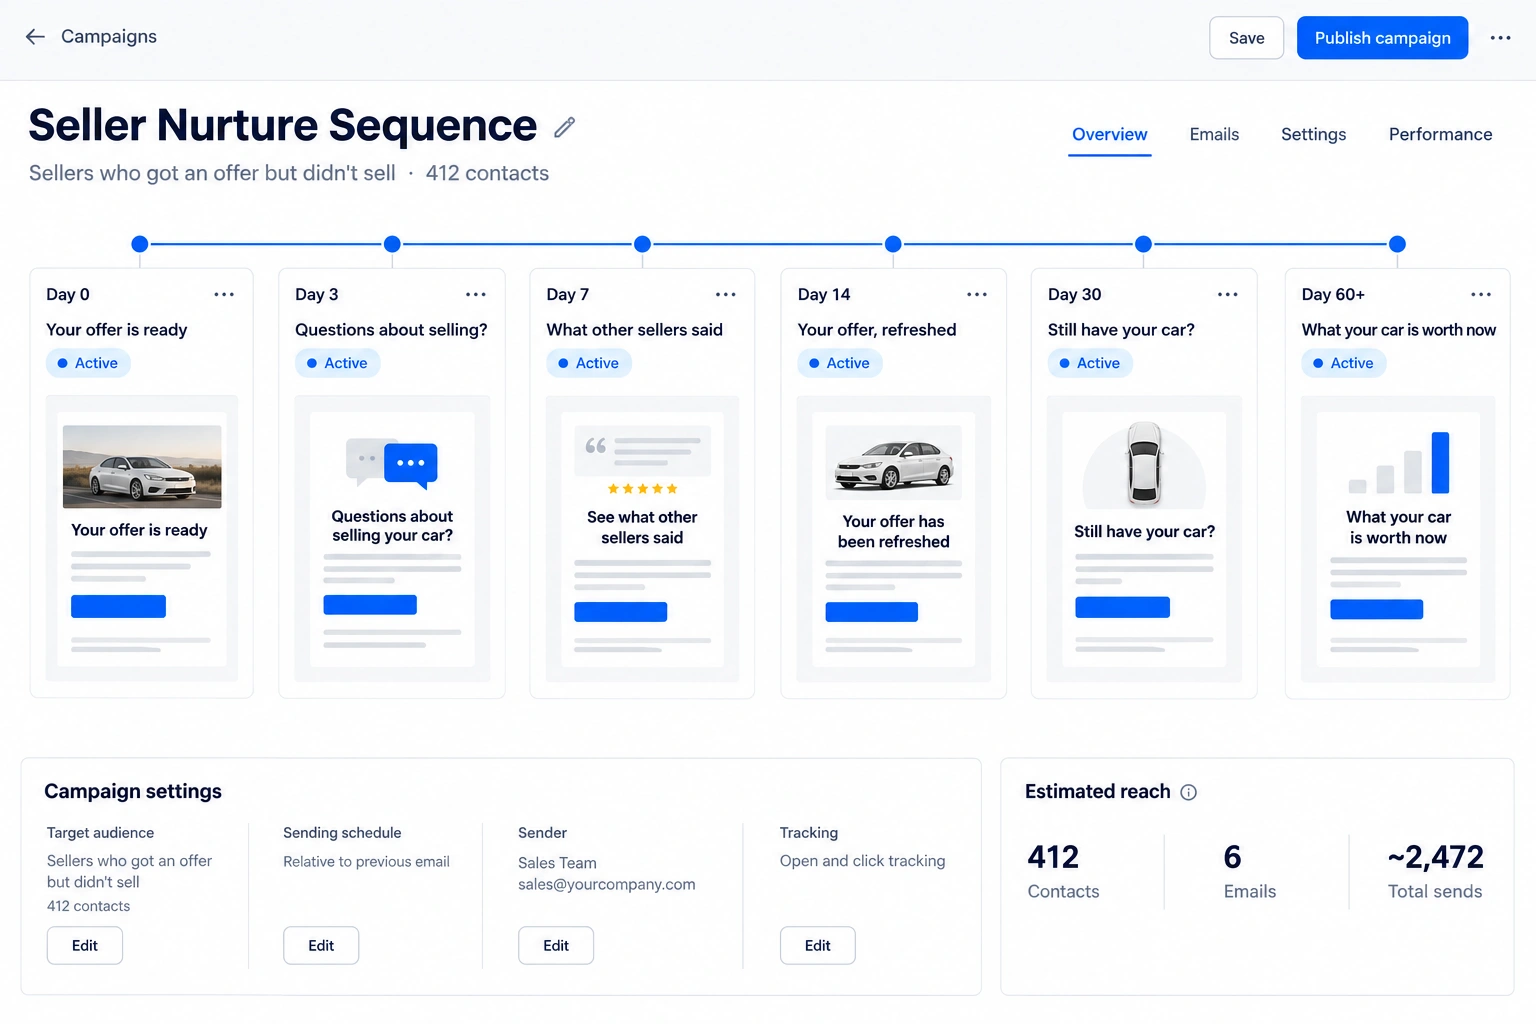Click the Save button
The image size is (1536, 1024).
(1246, 38)
